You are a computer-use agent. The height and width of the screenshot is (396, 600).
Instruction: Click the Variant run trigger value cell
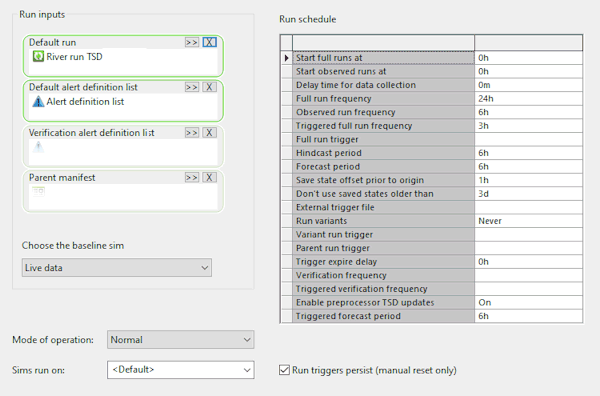(x=528, y=235)
